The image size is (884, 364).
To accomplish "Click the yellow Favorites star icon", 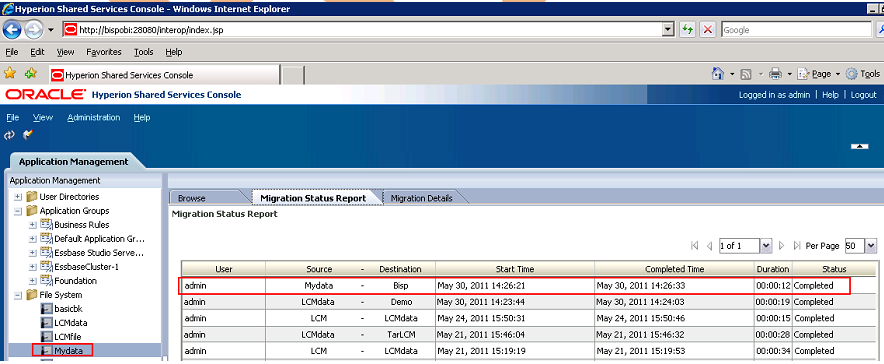I will point(10,73).
